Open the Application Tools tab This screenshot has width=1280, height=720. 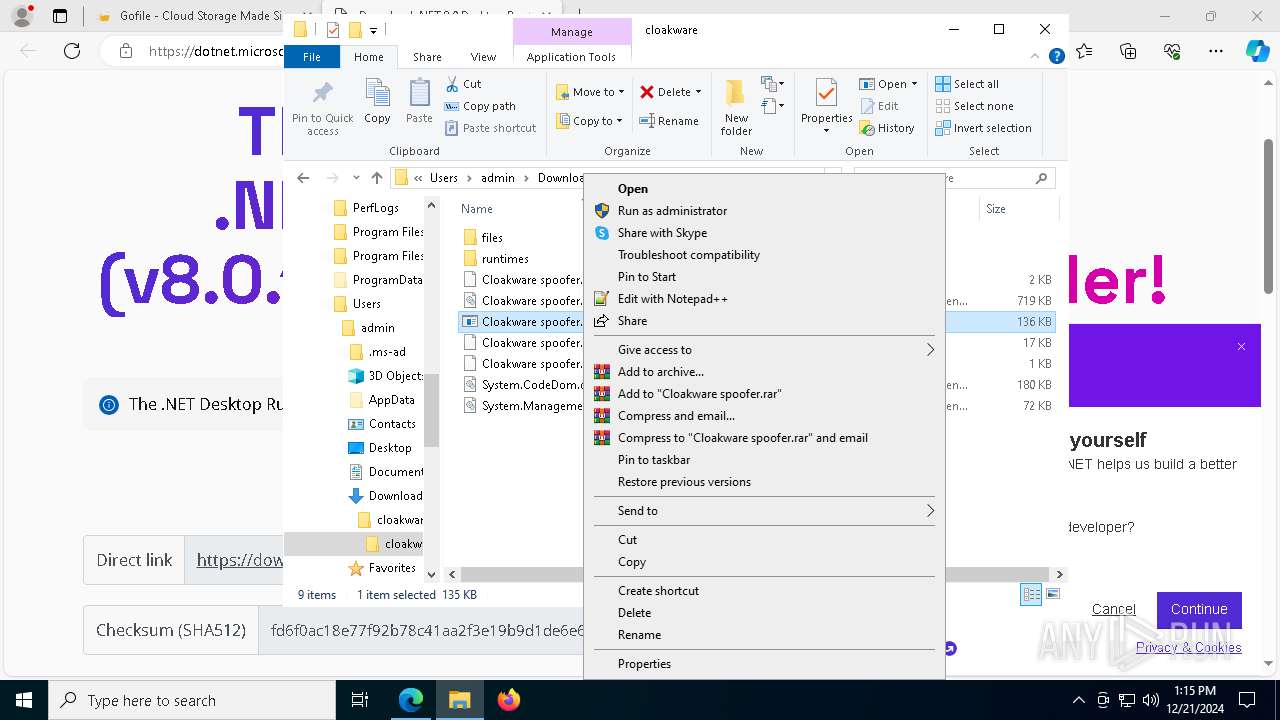coord(571,57)
